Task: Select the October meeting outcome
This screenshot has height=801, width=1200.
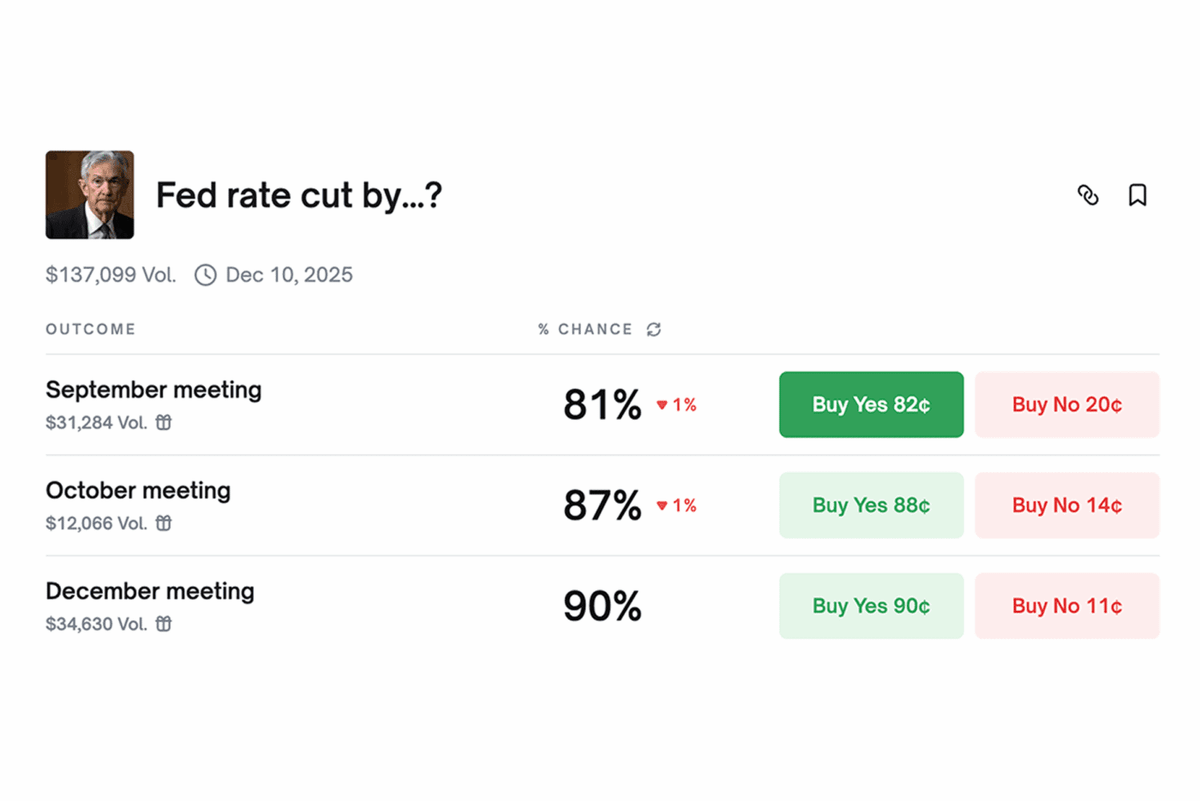Action: (x=138, y=490)
